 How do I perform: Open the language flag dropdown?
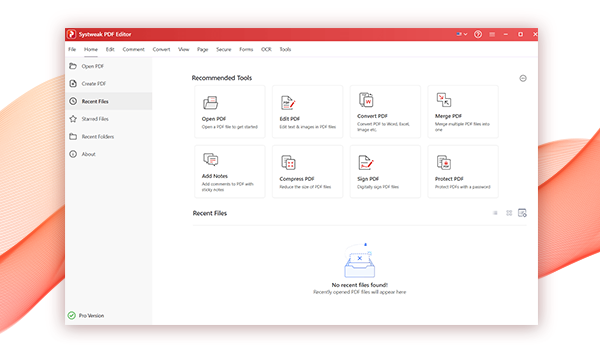(461, 34)
